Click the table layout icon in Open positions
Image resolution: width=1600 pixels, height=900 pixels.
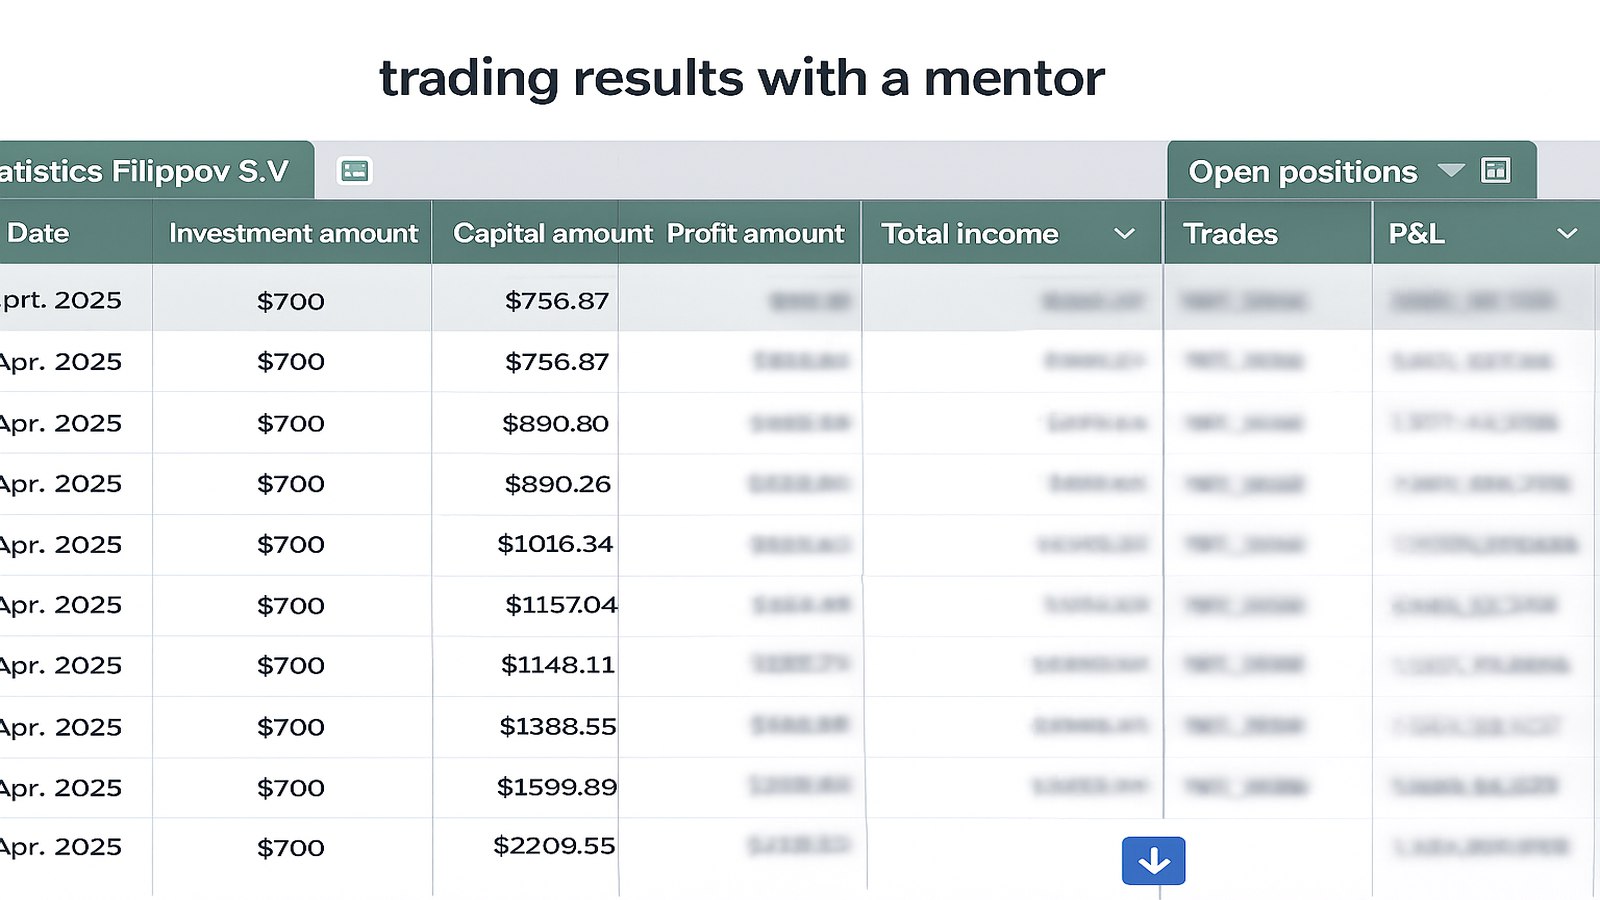tap(1495, 170)
